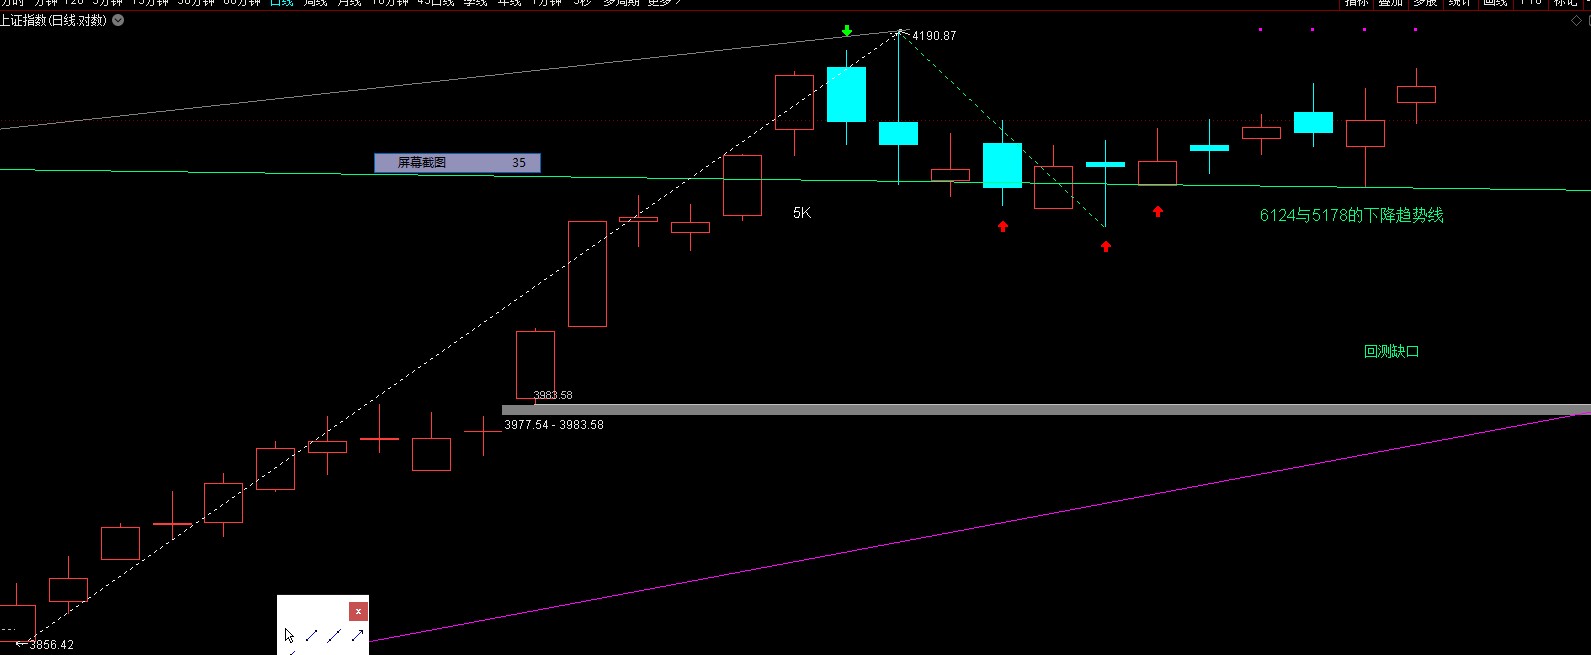Click the 叠加 overlay button

(1390, 3)
